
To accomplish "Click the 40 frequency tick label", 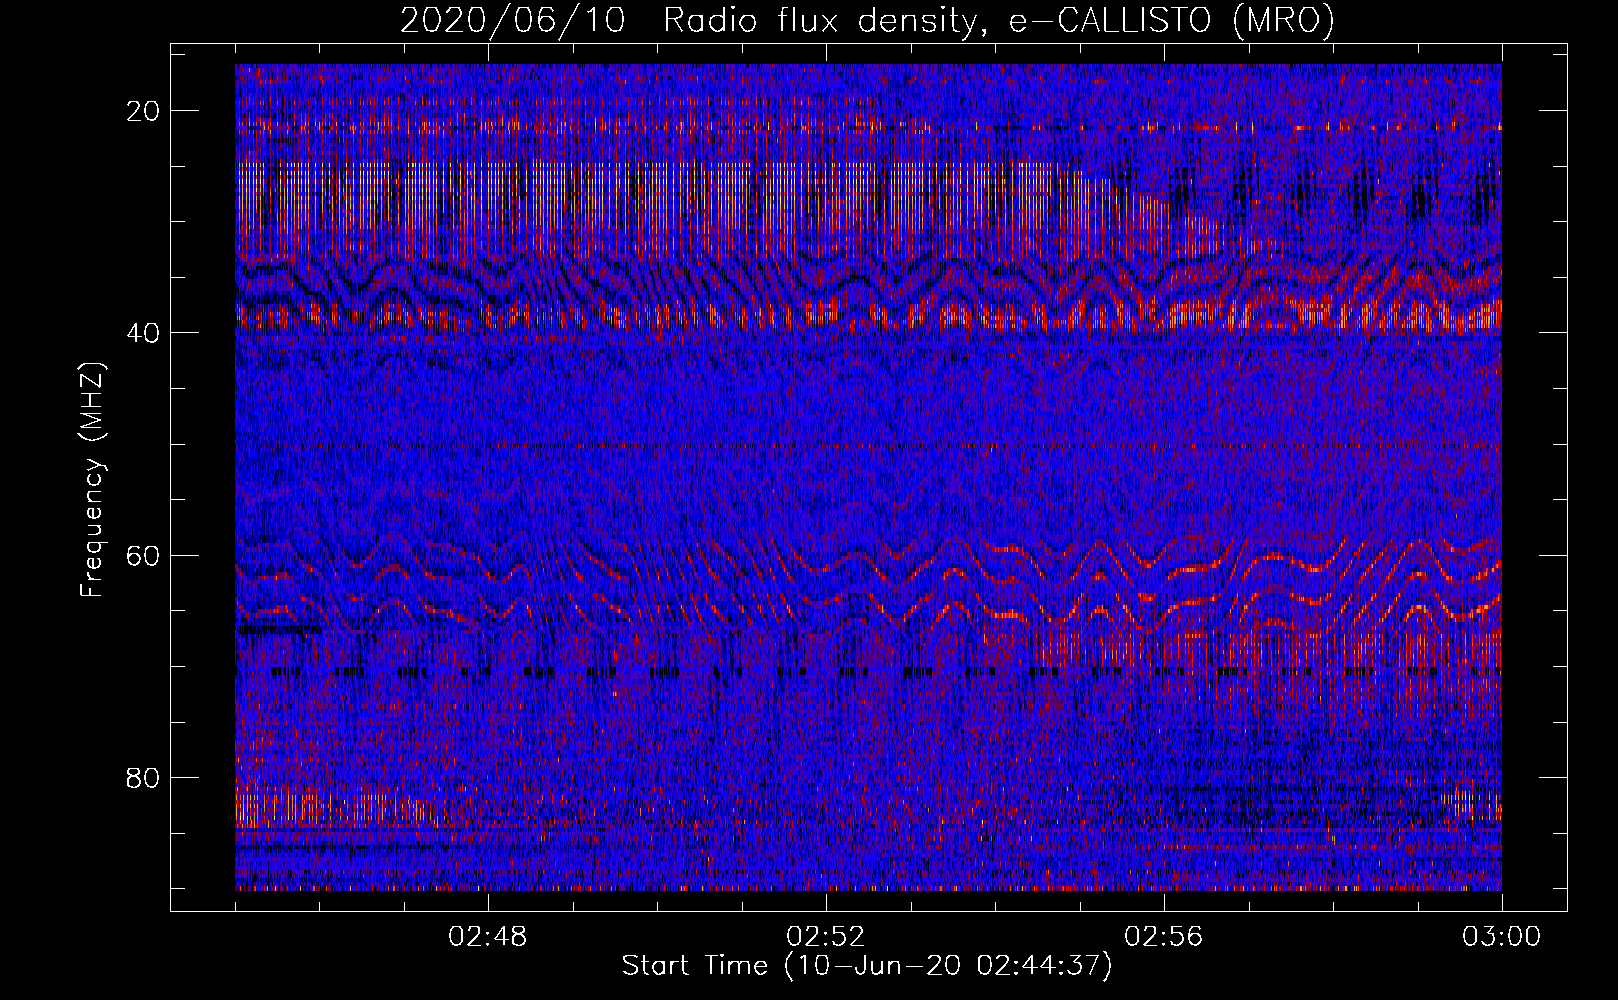I will tap(144, 333).
